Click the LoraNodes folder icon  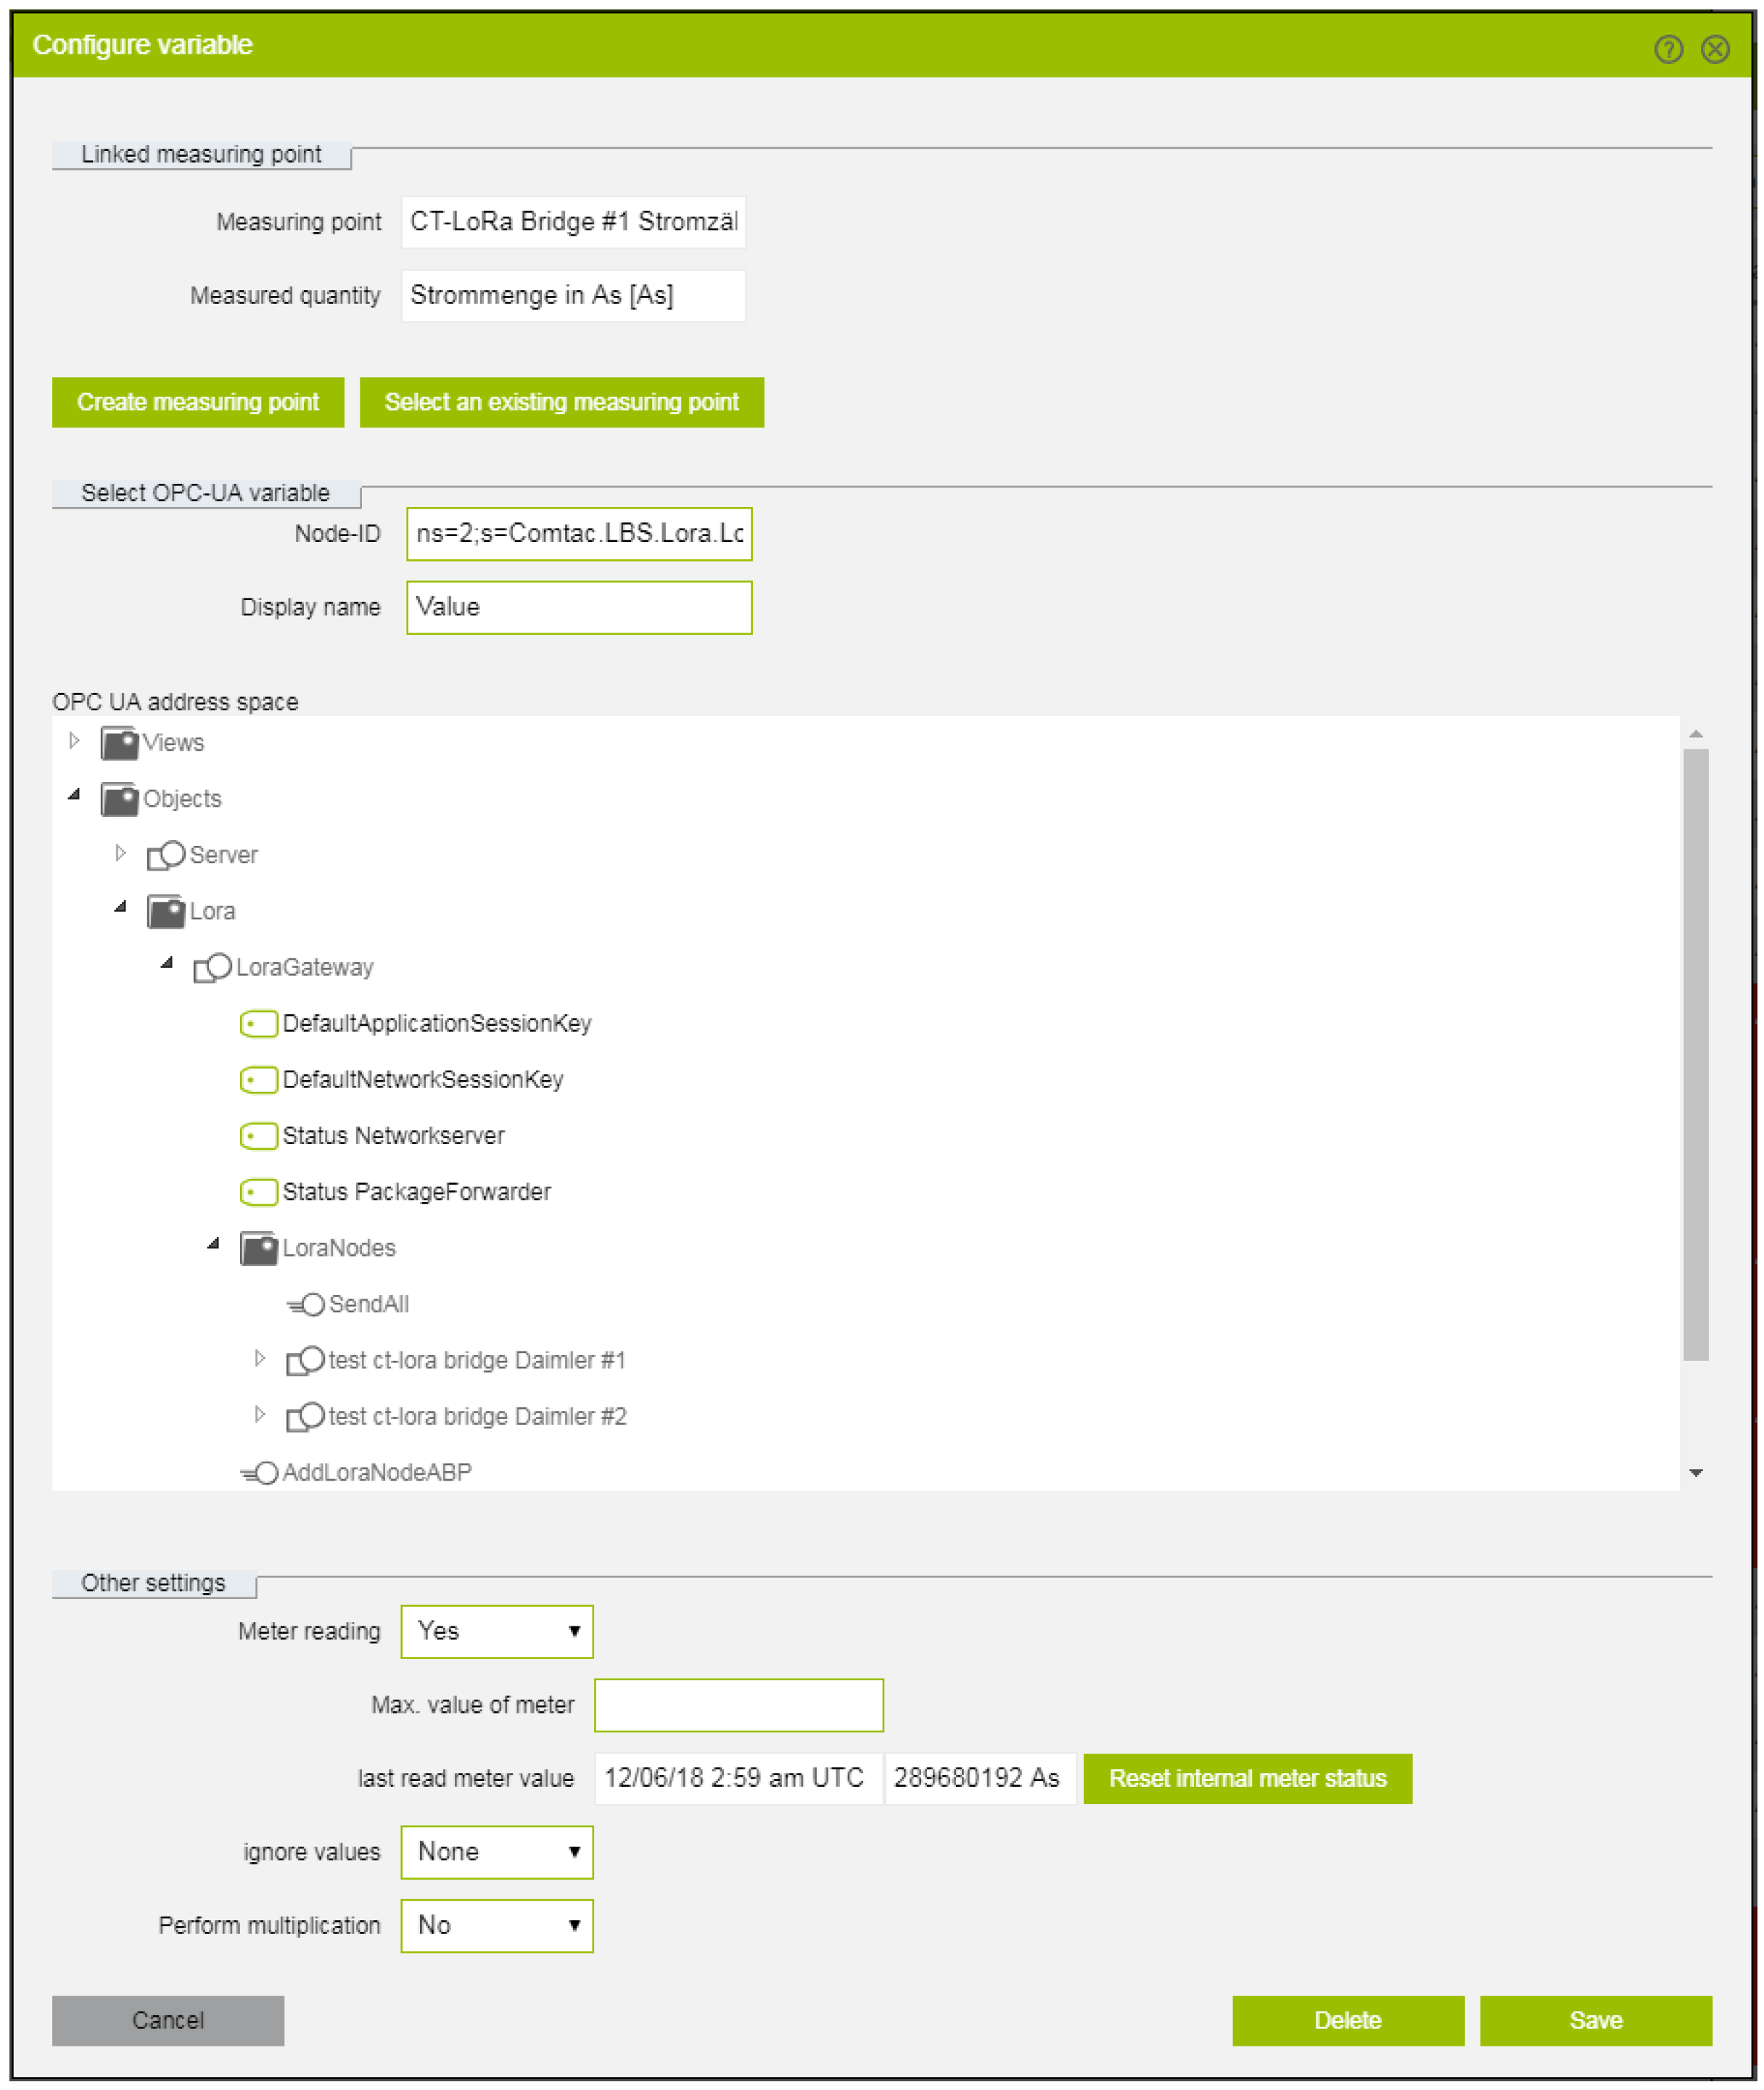pyautogui.click(x=258, y=1248)
